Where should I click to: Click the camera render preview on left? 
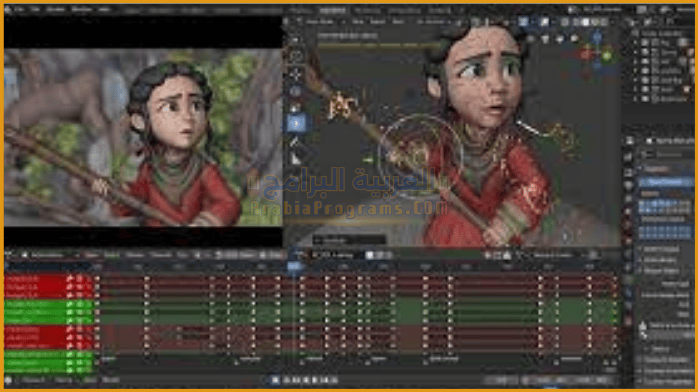click(x=143, y=137)
